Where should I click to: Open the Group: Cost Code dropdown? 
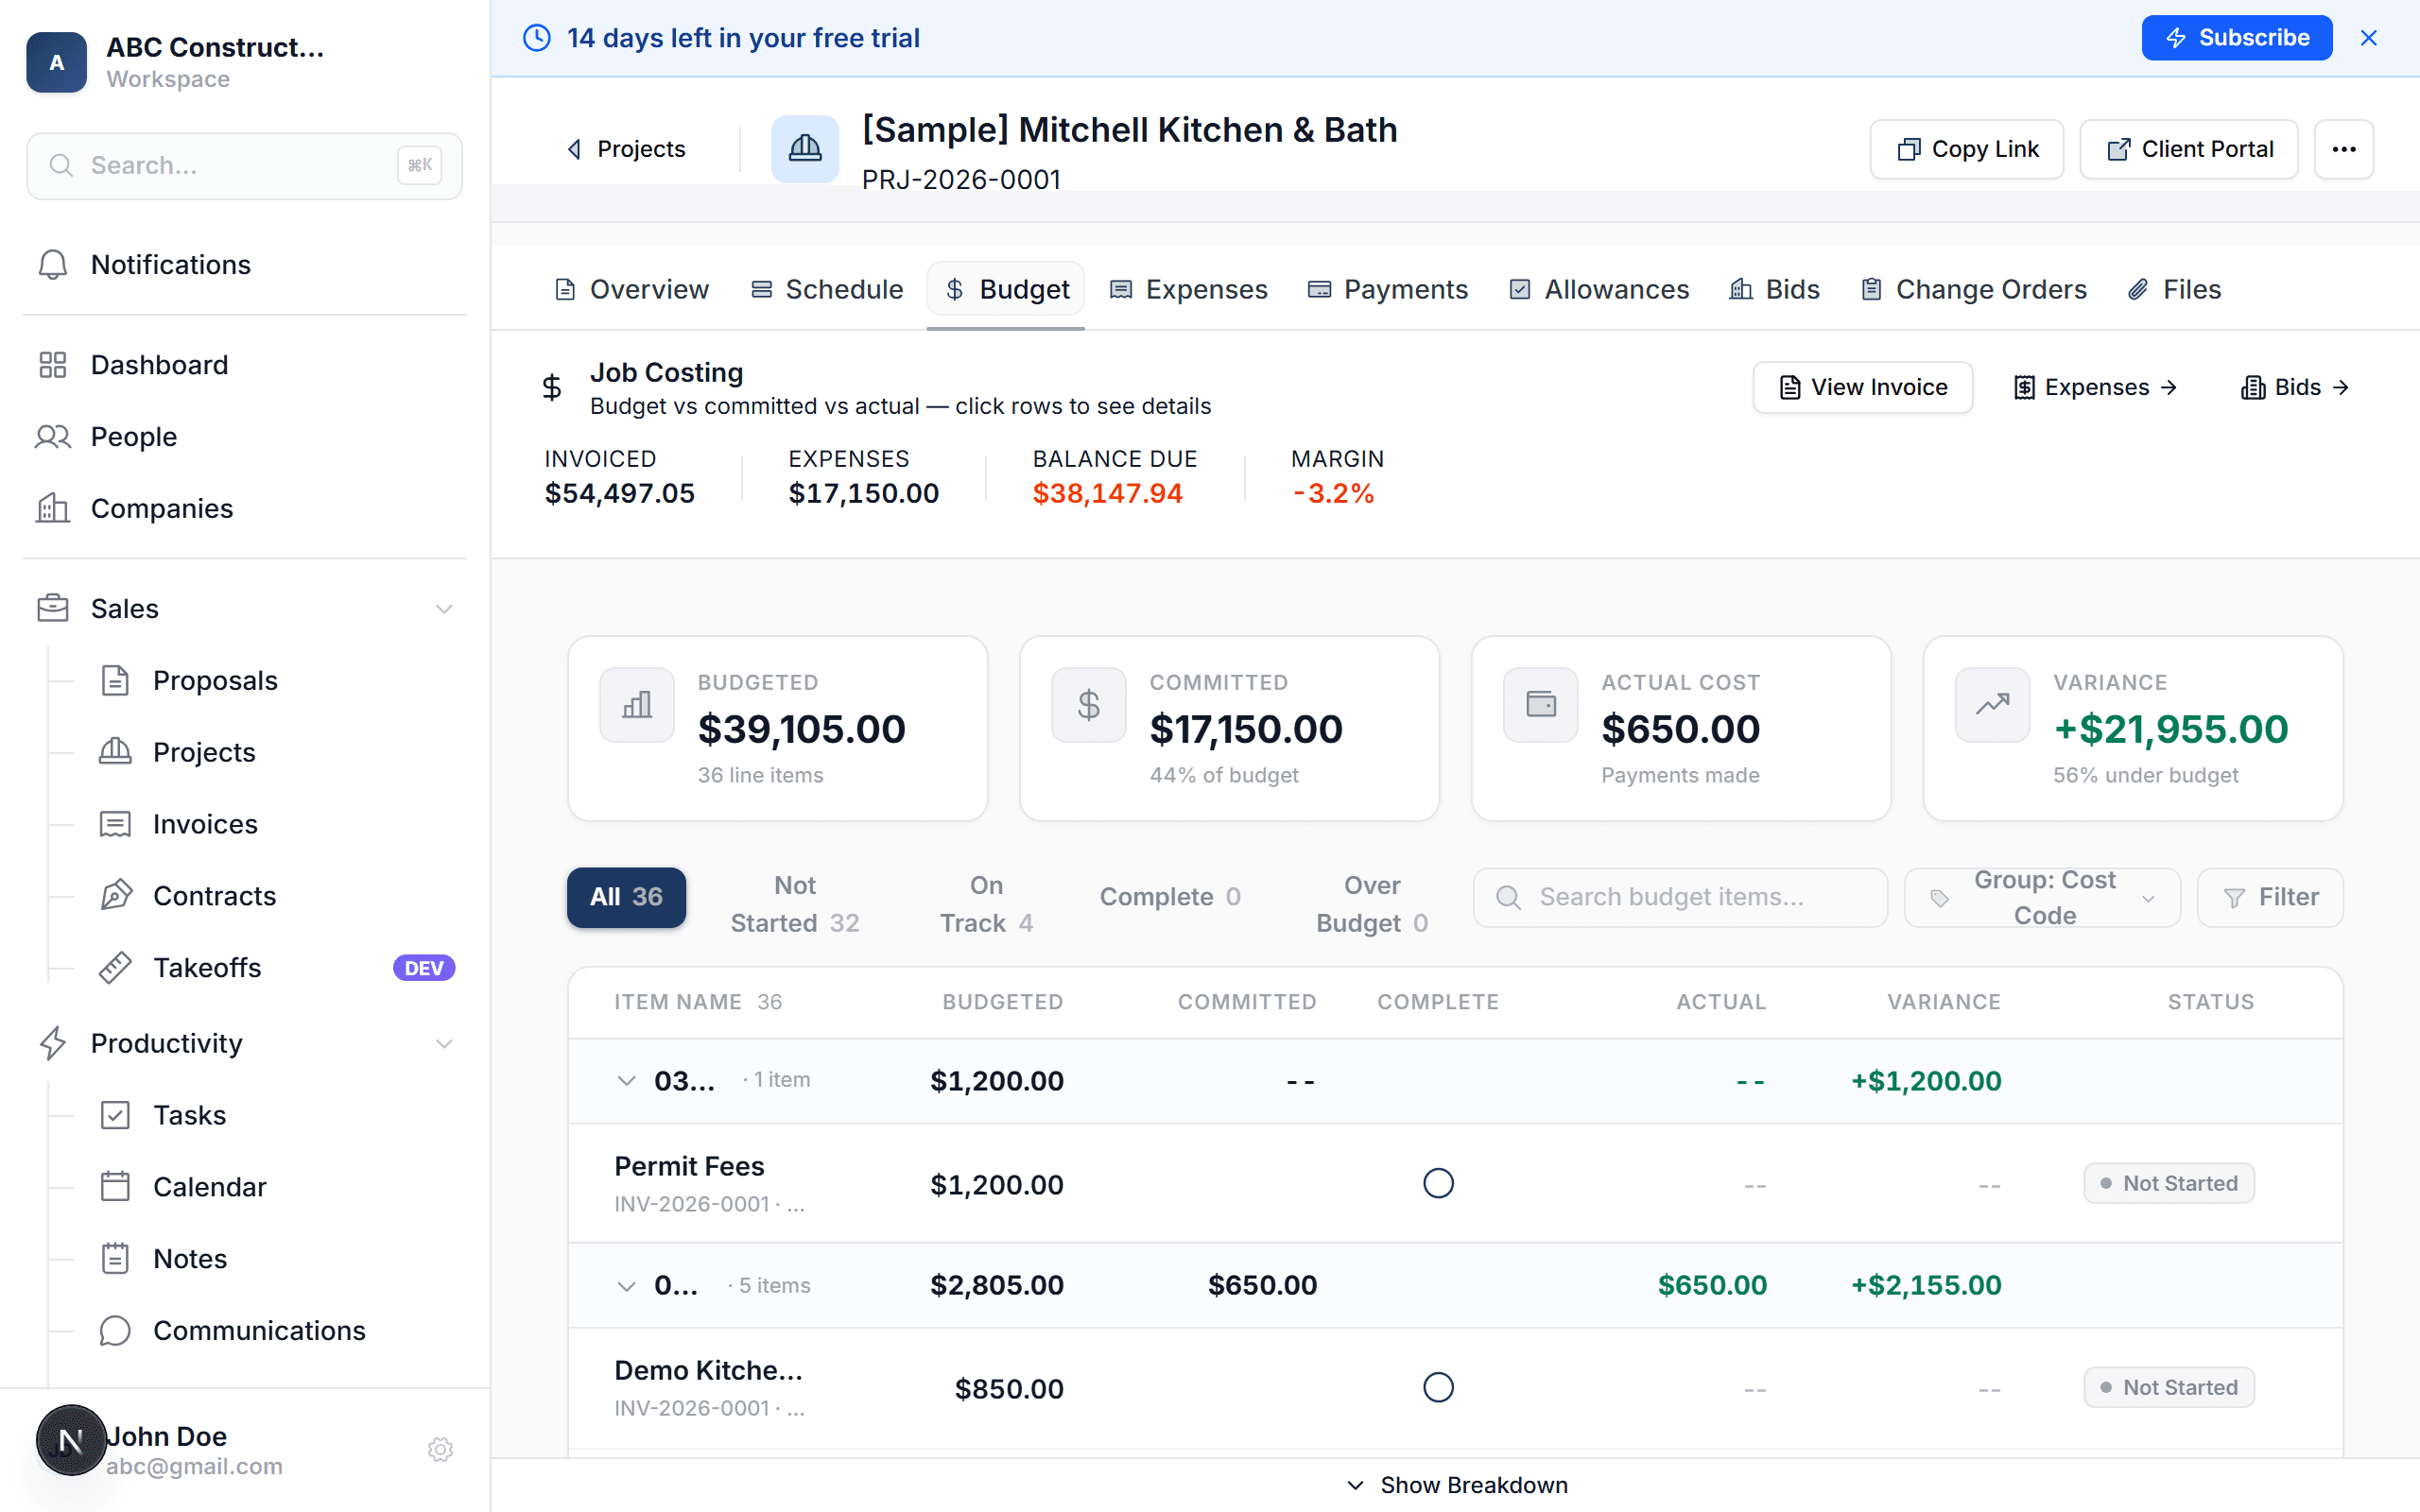click(2042, 897)
